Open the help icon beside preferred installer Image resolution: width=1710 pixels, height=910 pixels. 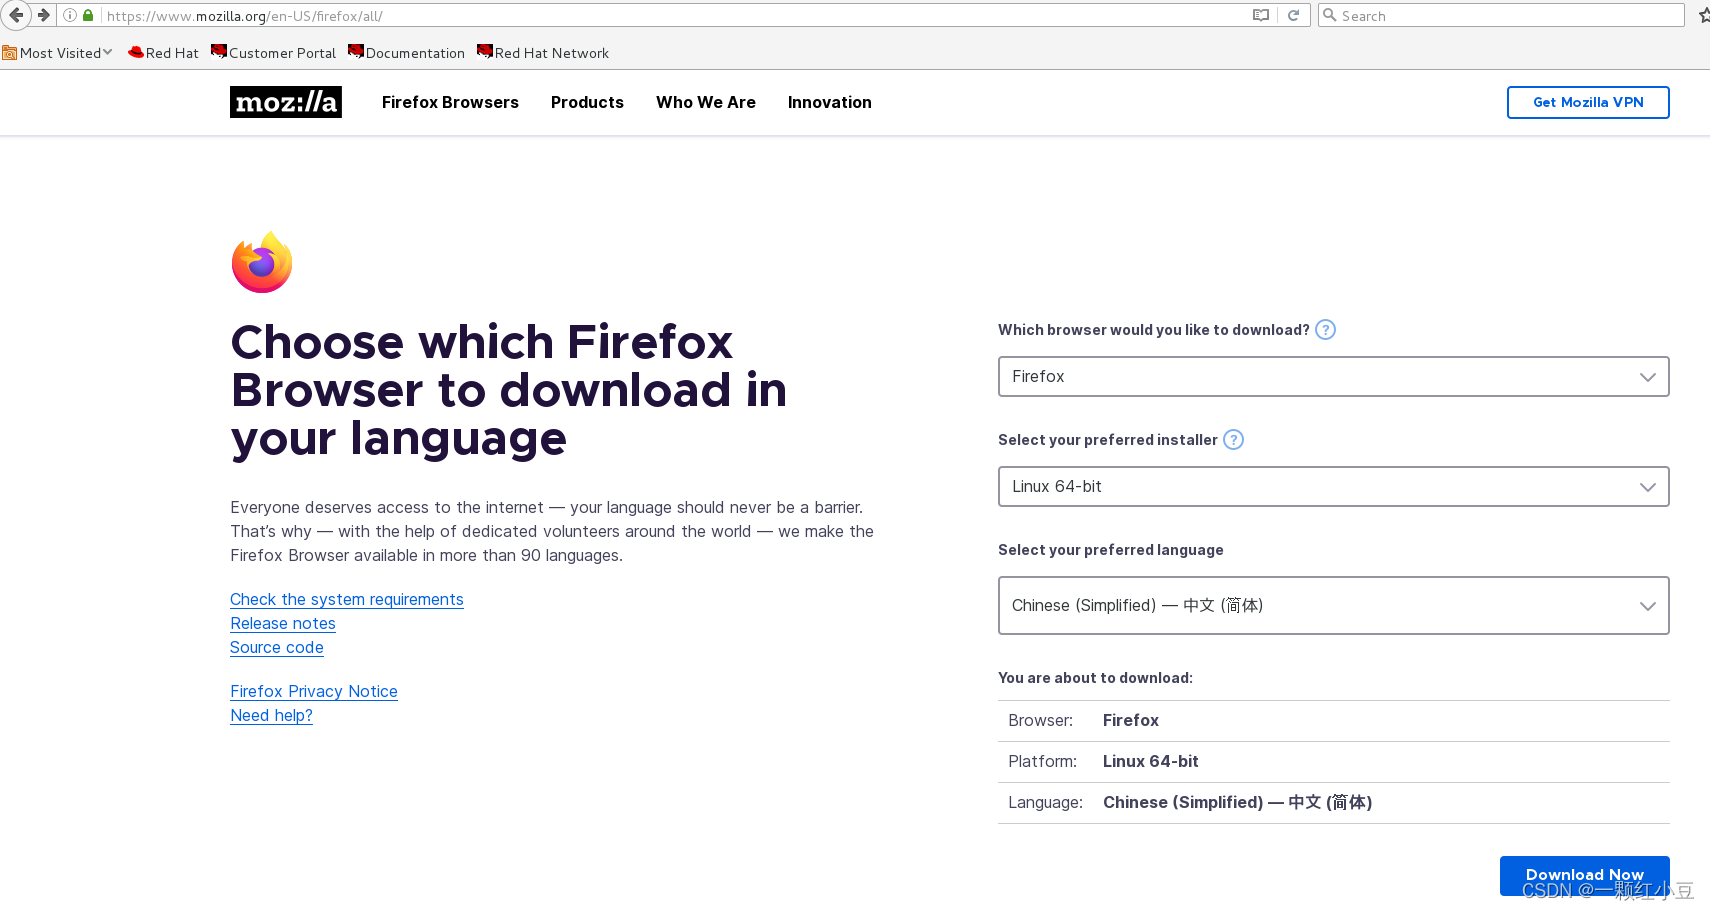pyautogui.click(x=1234, y=440)
